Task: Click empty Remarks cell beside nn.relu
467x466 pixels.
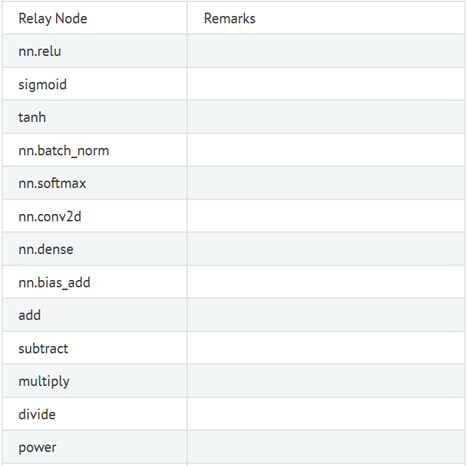Action: tap(326, 51)
